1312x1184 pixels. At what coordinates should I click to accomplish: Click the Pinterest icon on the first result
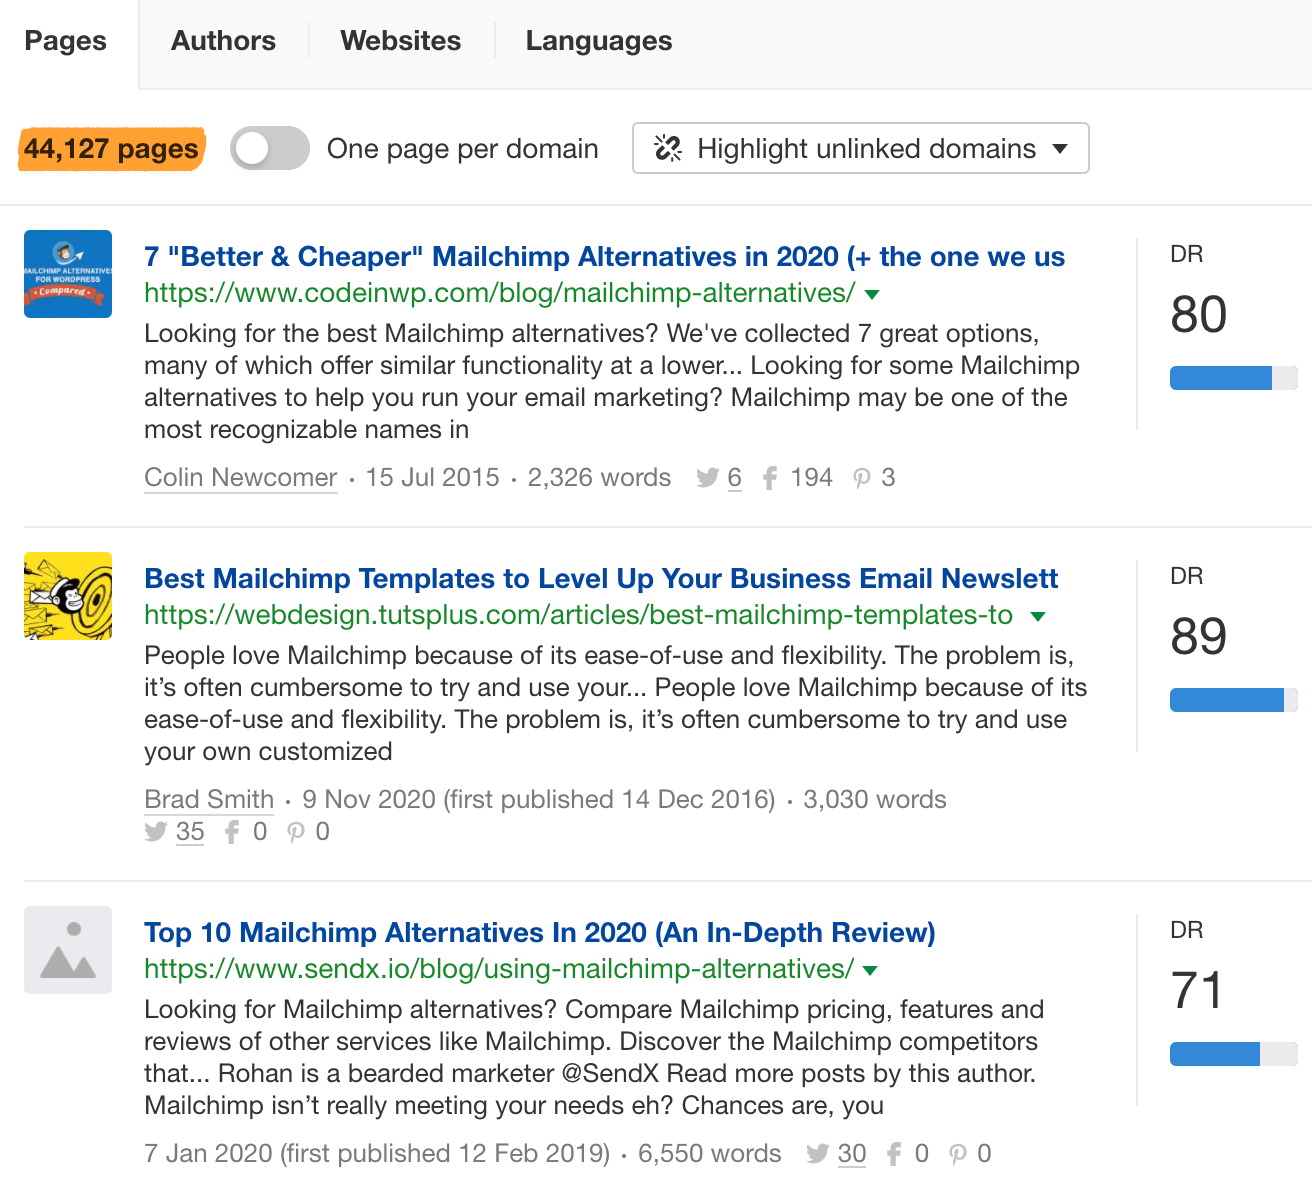pos(862,478)
